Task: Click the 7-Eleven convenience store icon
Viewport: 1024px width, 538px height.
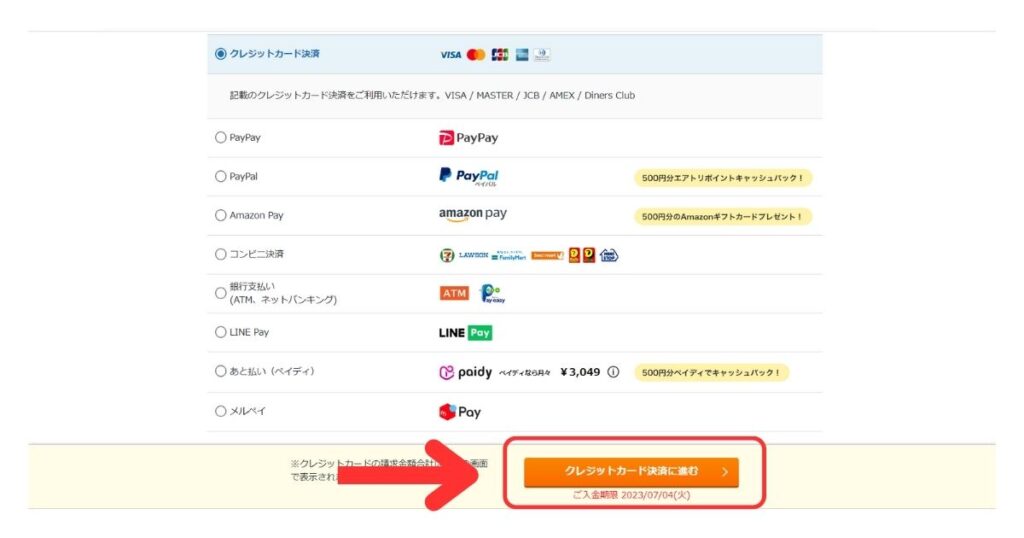Action: pos(447,255)
